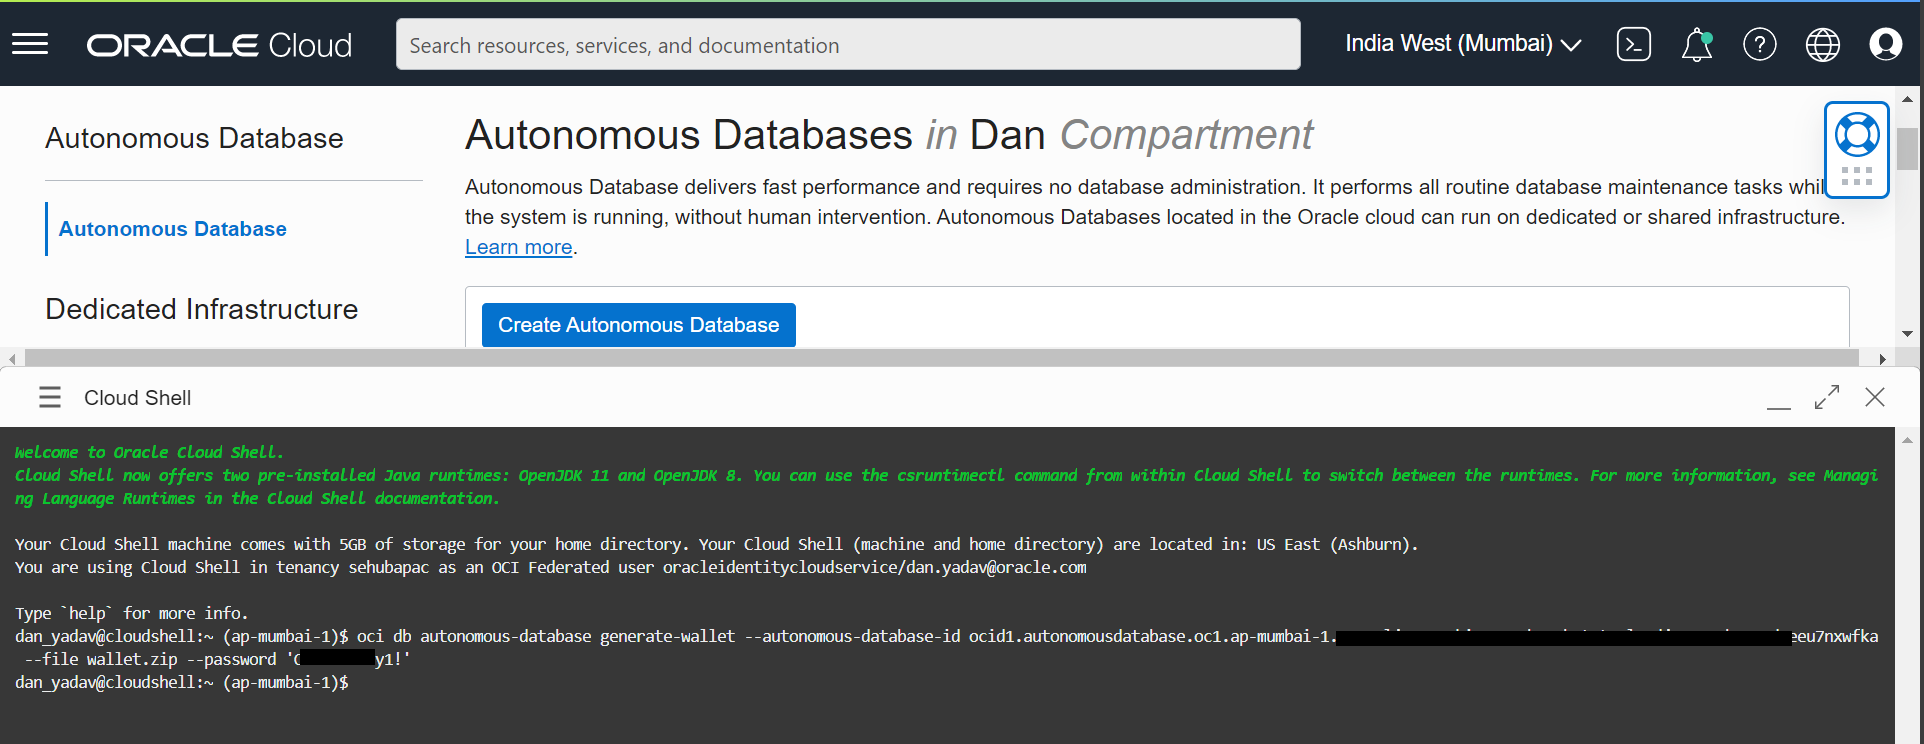This screenshot has height=744, width=1924.
Task: Close the Cloud Shell panel
Action: coord(1875,397)
